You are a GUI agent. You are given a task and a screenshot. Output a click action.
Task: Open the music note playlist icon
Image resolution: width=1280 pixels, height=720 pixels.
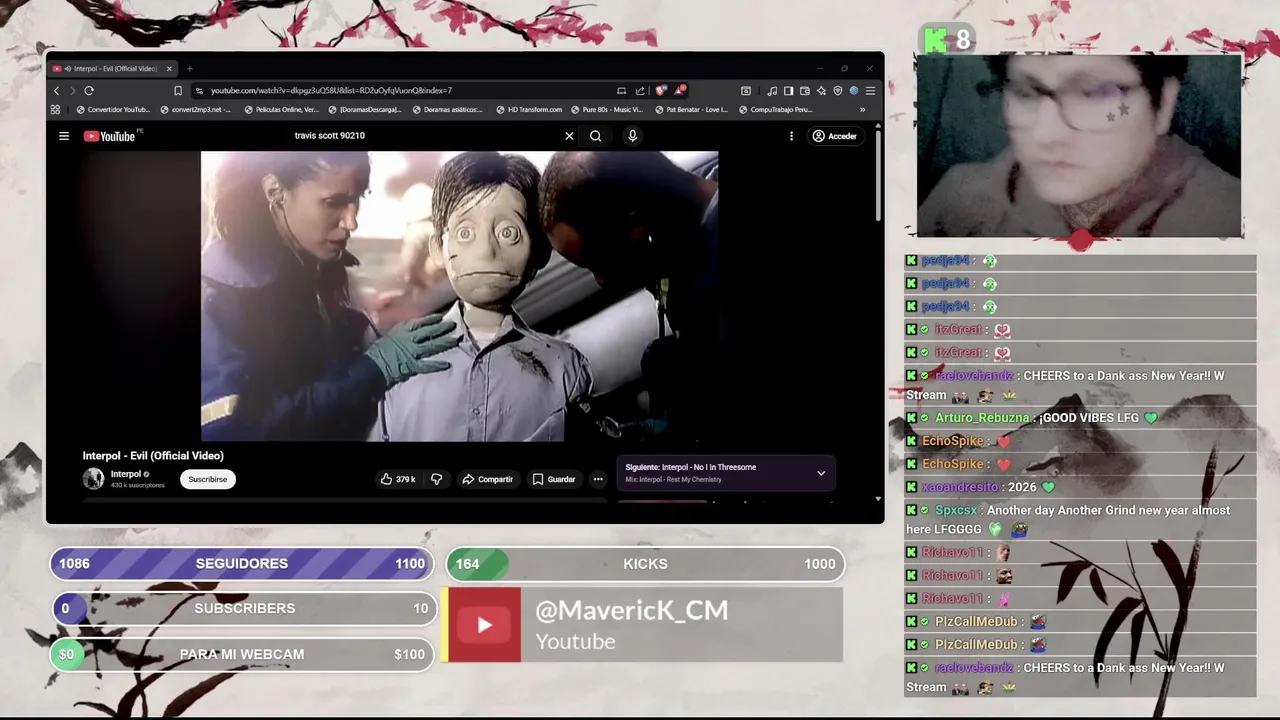(772, 90)
